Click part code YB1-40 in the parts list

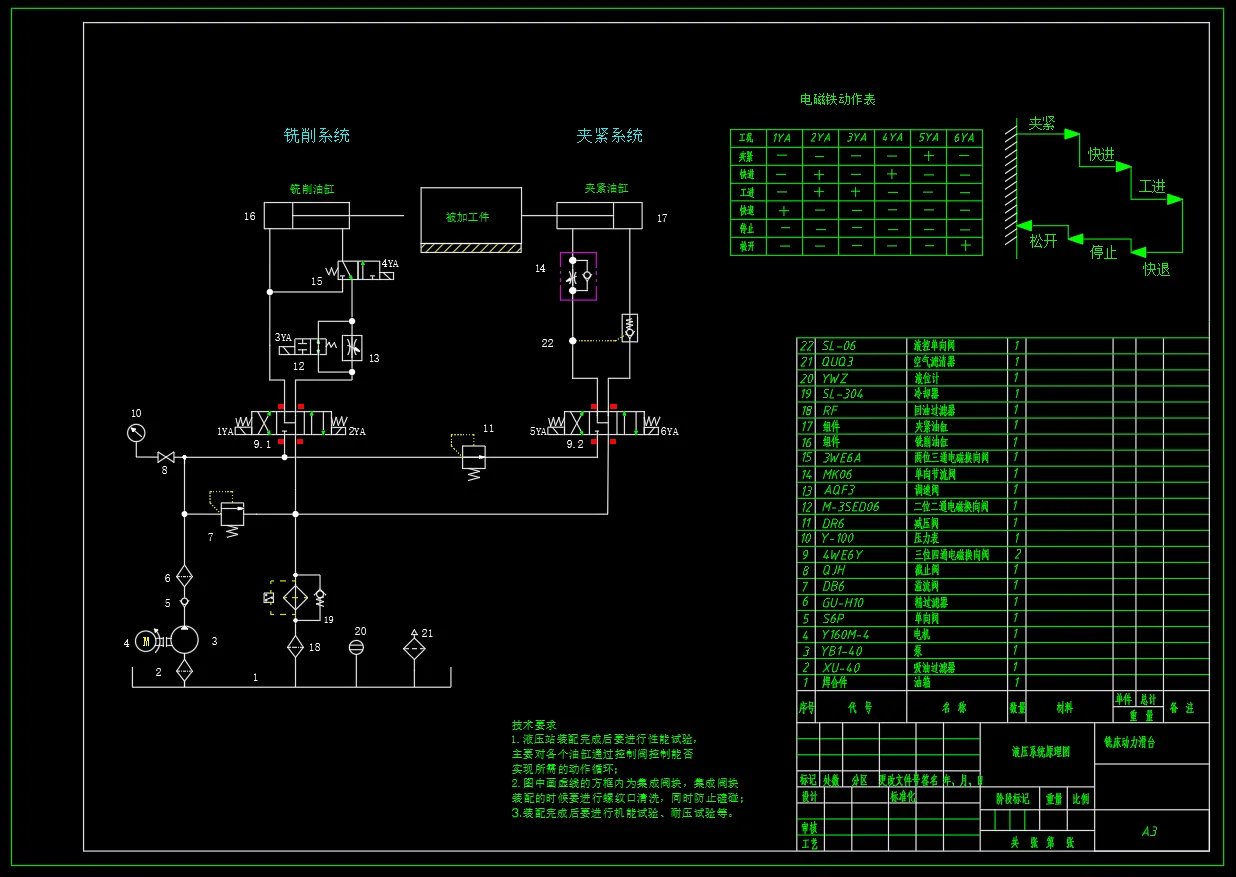(842, 651)
